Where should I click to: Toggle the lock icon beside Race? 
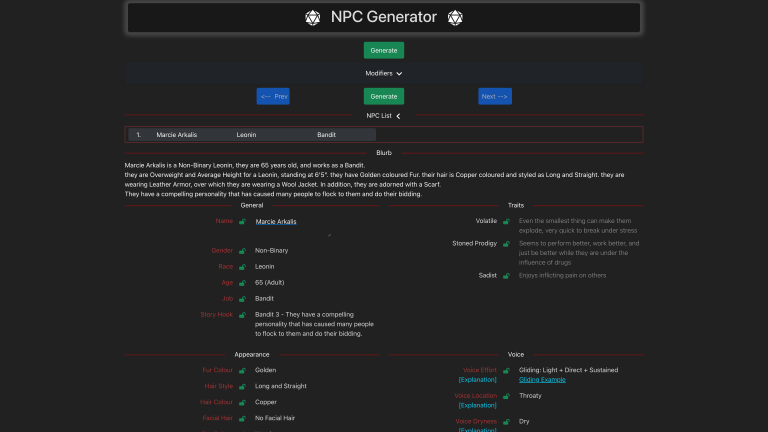click(x=242, y=267)
